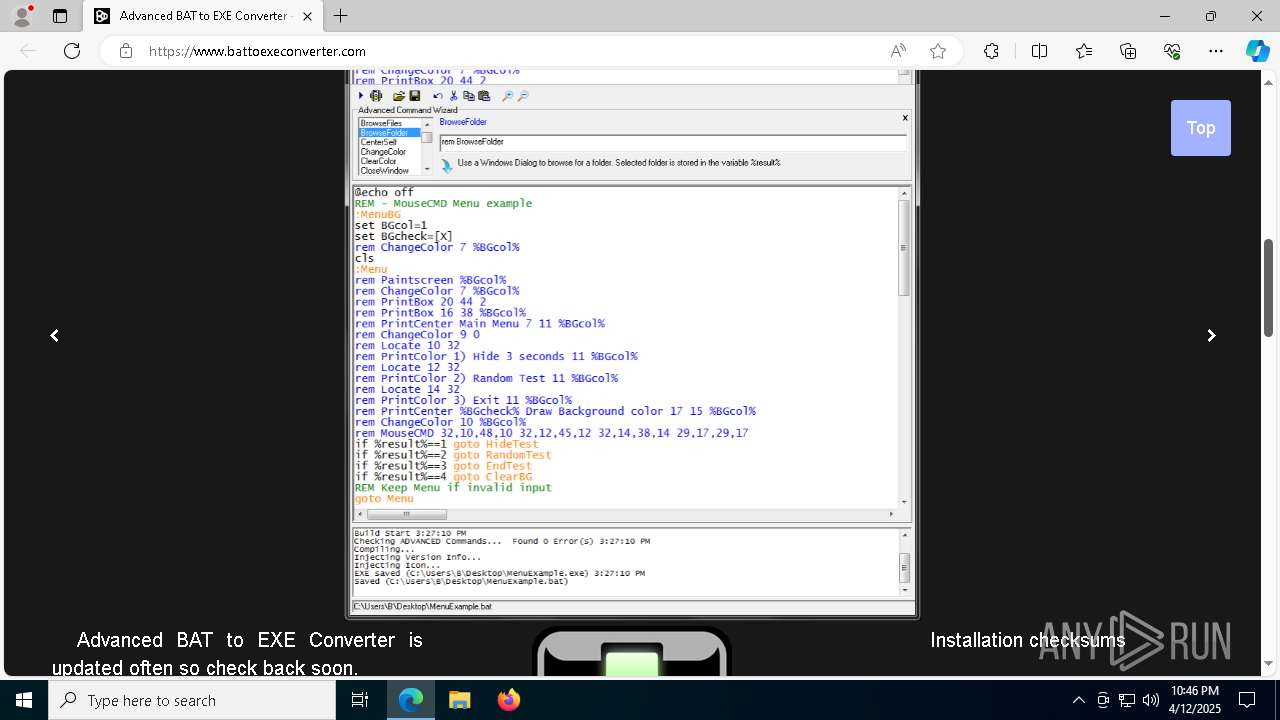1280x720 pixels.
Task: Click the Split screen icon
Action: [1039, 51]
